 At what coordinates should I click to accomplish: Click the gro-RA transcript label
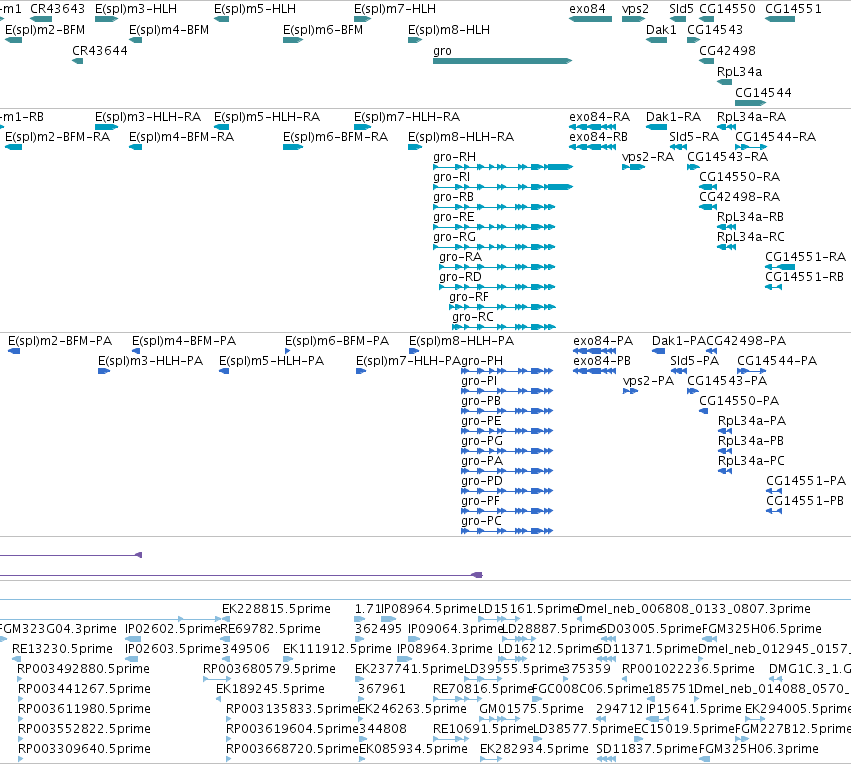(460, 257)
